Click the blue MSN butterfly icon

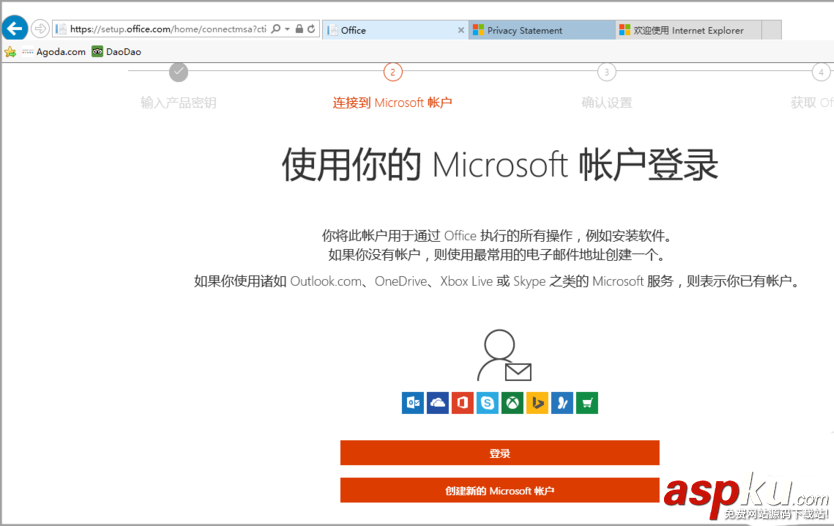[x=562, y=403]
